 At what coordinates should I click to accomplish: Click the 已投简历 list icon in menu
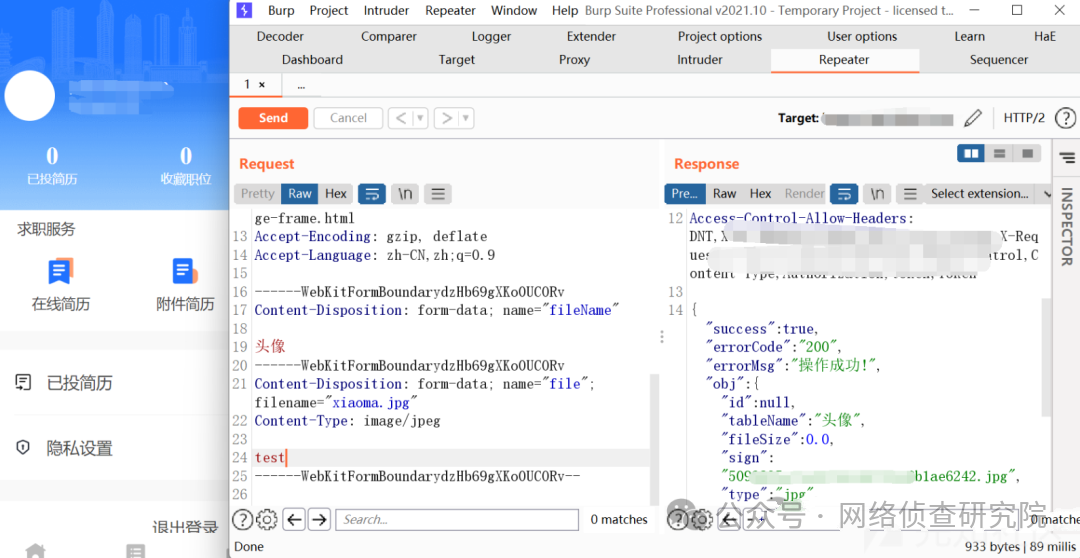(23, 382)
